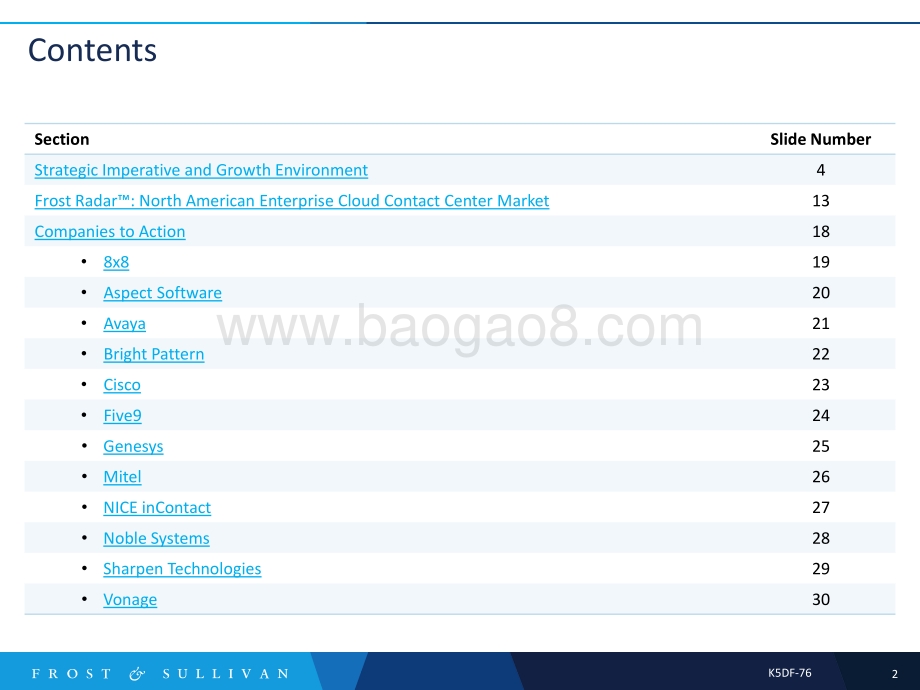Navigate to Genesys section
Image resolution: width=920 pixels, height=690 pixels.
[133, 447]
